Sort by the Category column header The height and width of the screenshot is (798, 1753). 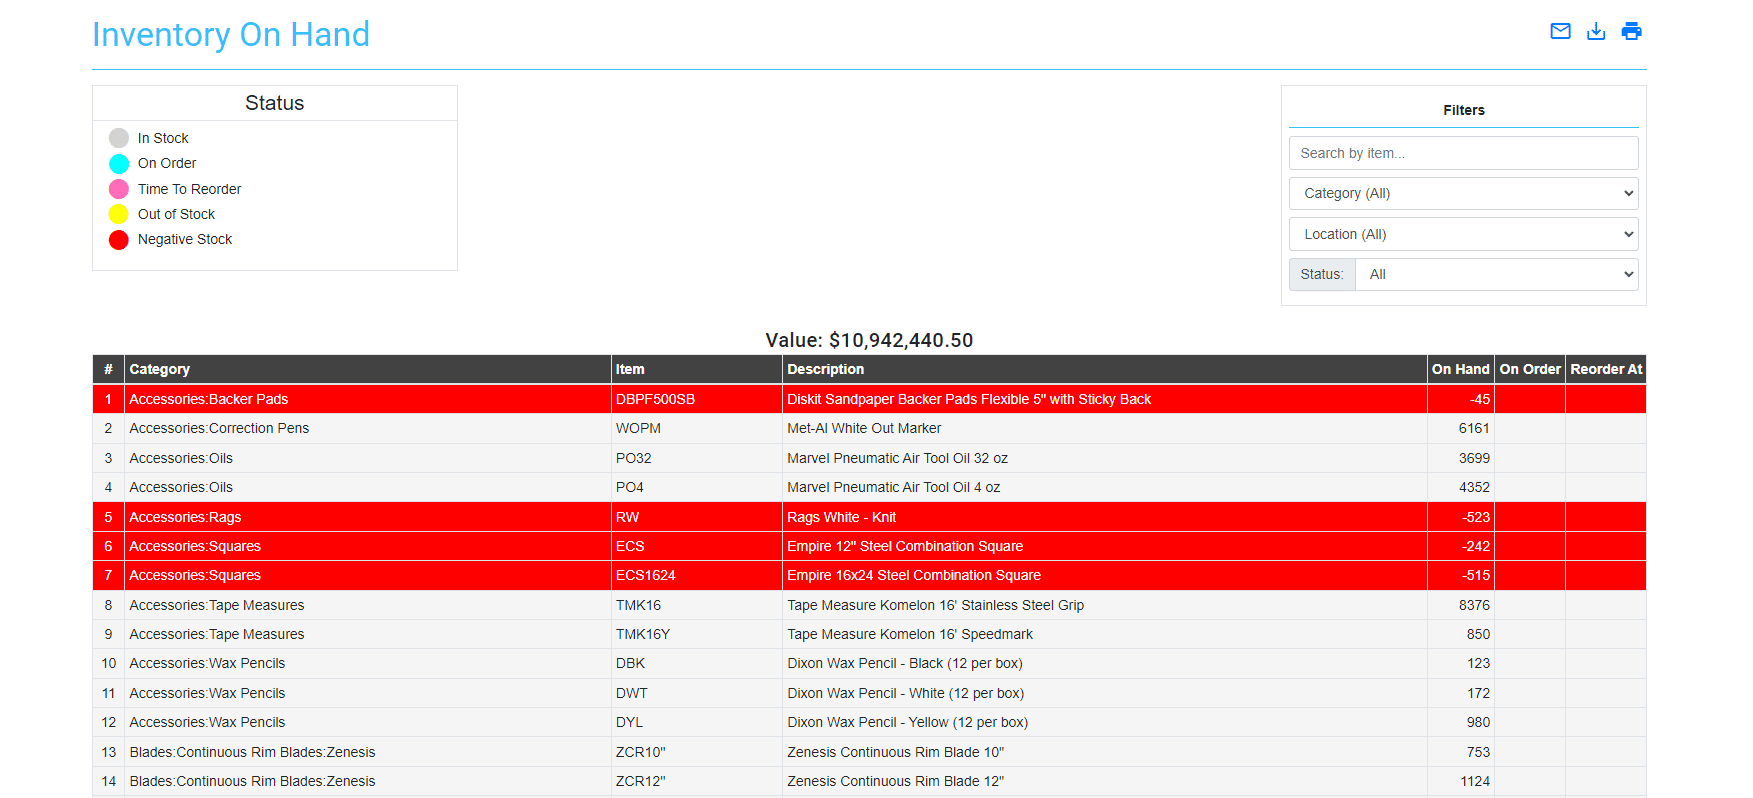(x=160, y=369)
